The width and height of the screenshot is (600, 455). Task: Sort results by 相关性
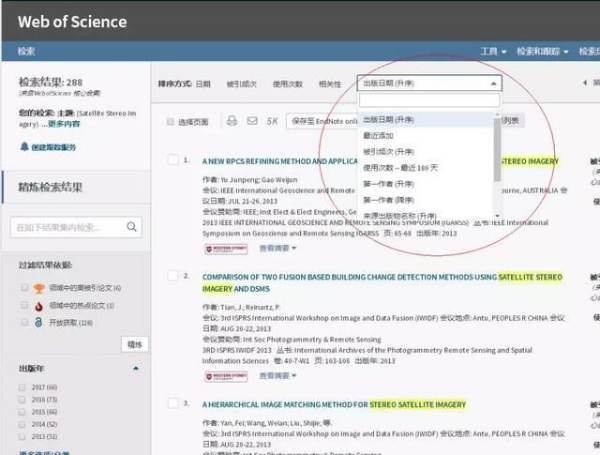[x=330, y=84]
